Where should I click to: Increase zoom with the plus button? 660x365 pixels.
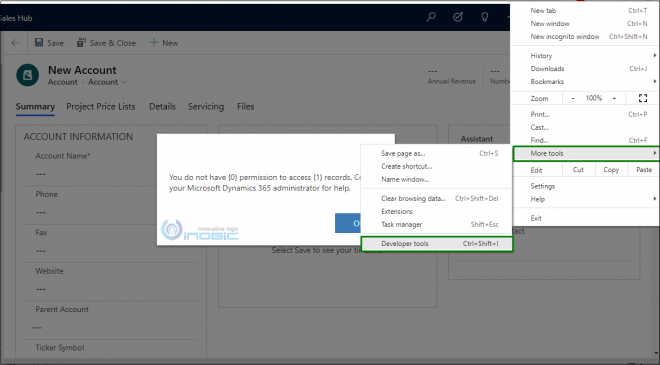point(614,98)
